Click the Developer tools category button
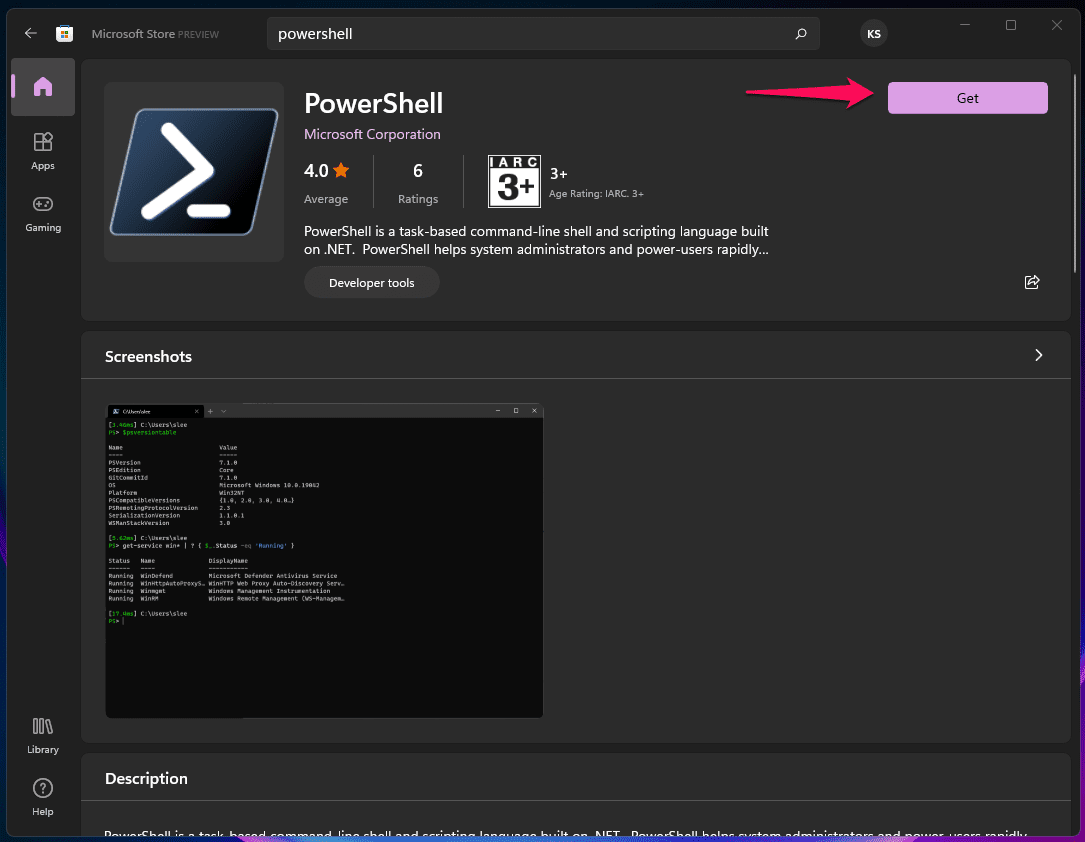The image size is (1085, 842). pyautogui.click(x=372, y=283)
